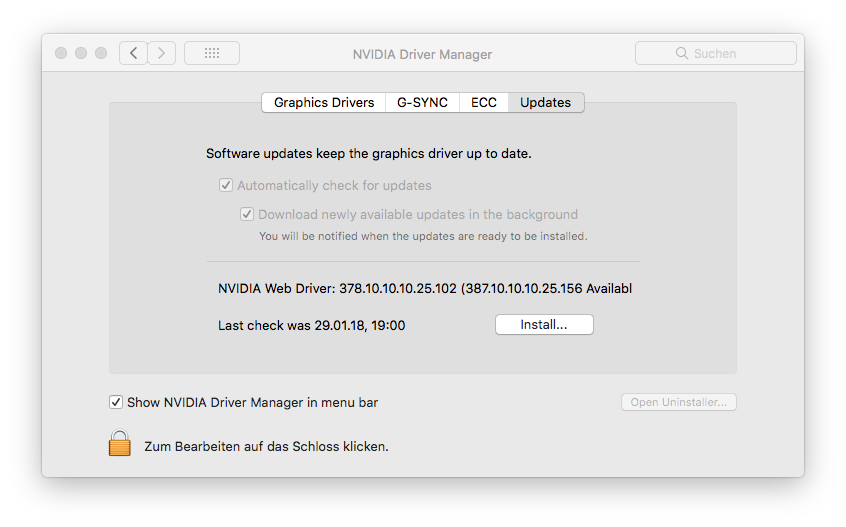Viewport: 846px width, 527px height.
Task: Click the green zoom window button
Action: pos(101,53)
